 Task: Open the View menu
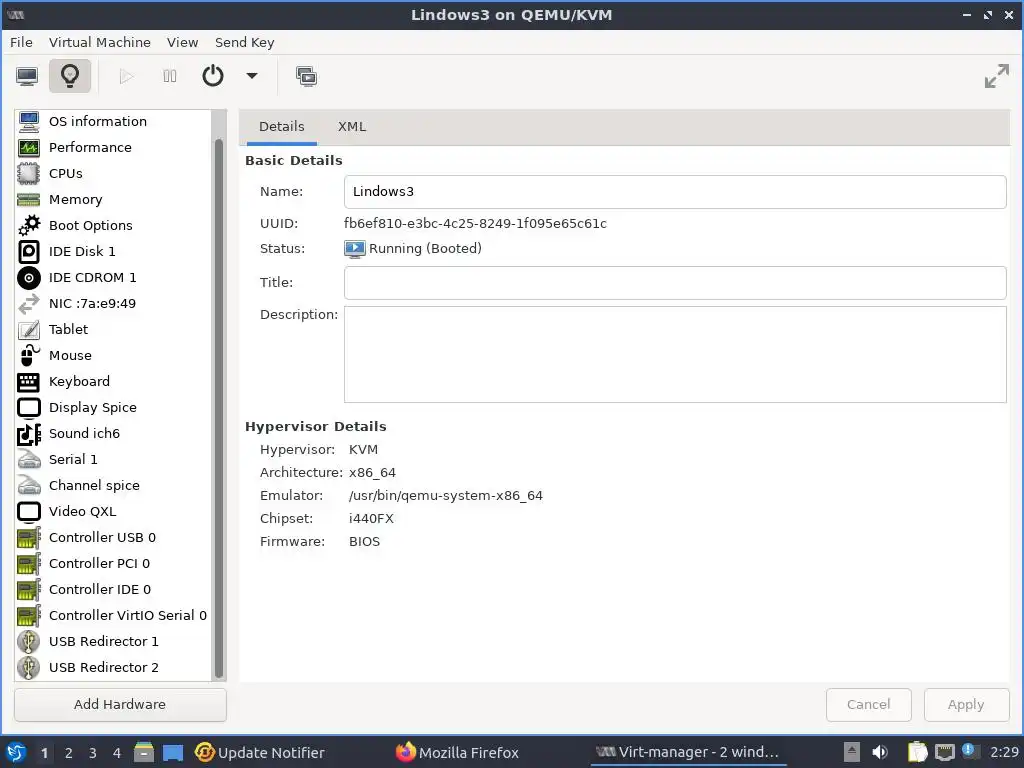(x=182, y=42)
